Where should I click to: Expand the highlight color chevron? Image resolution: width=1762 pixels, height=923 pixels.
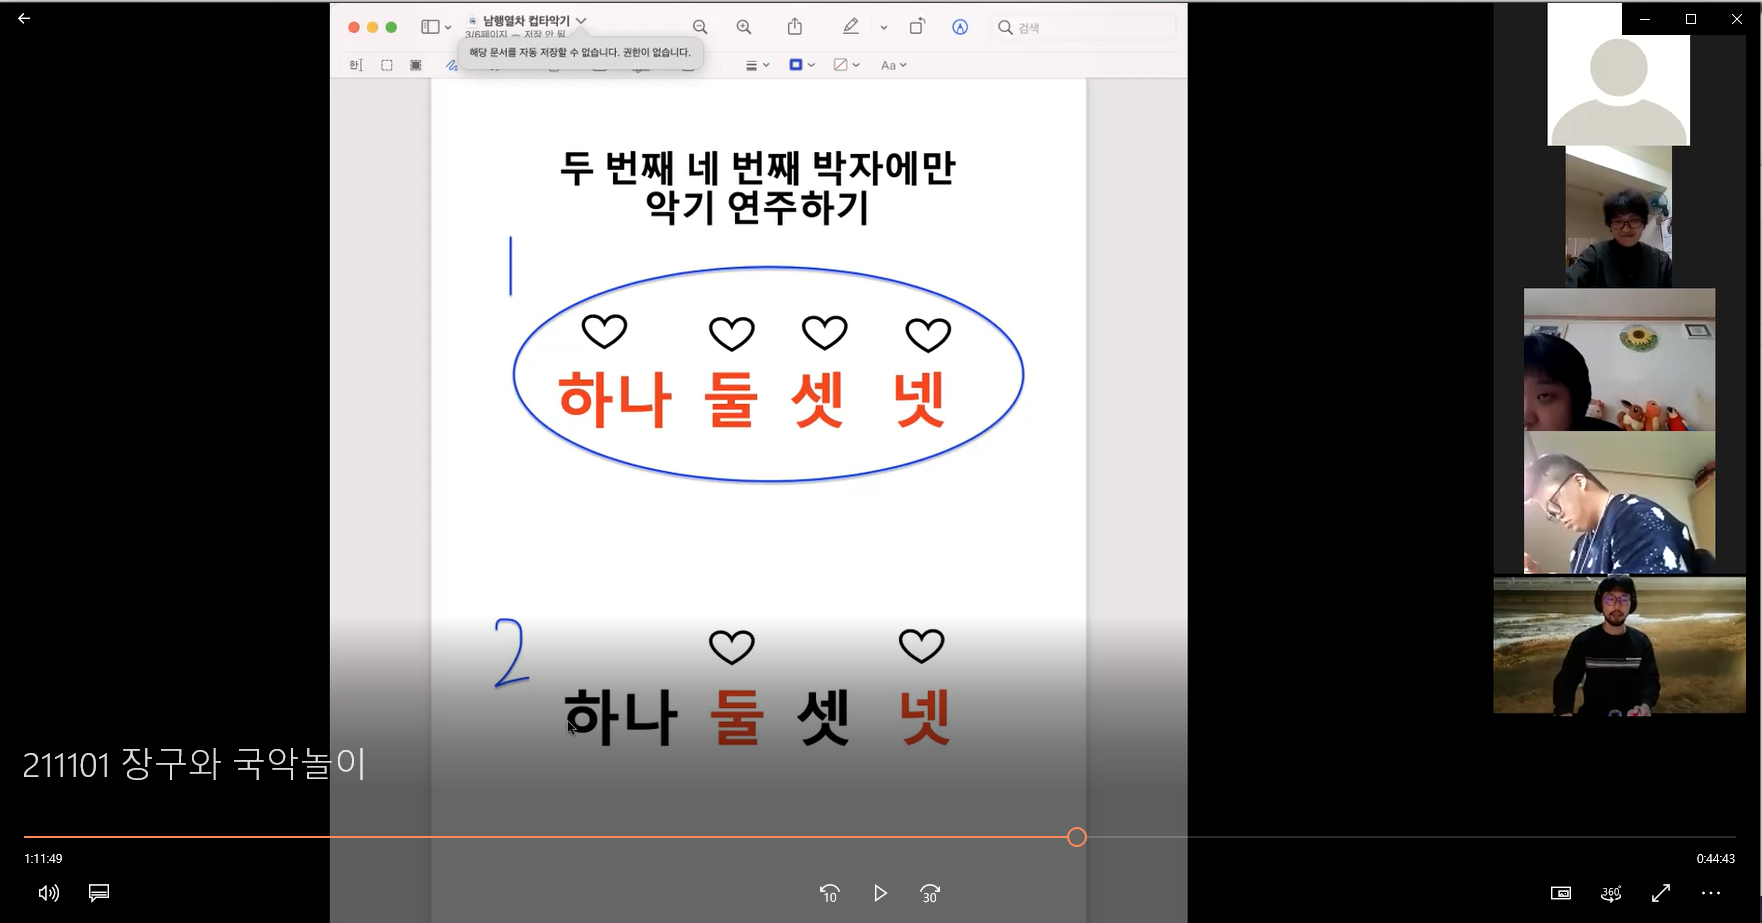click(884, 28)
